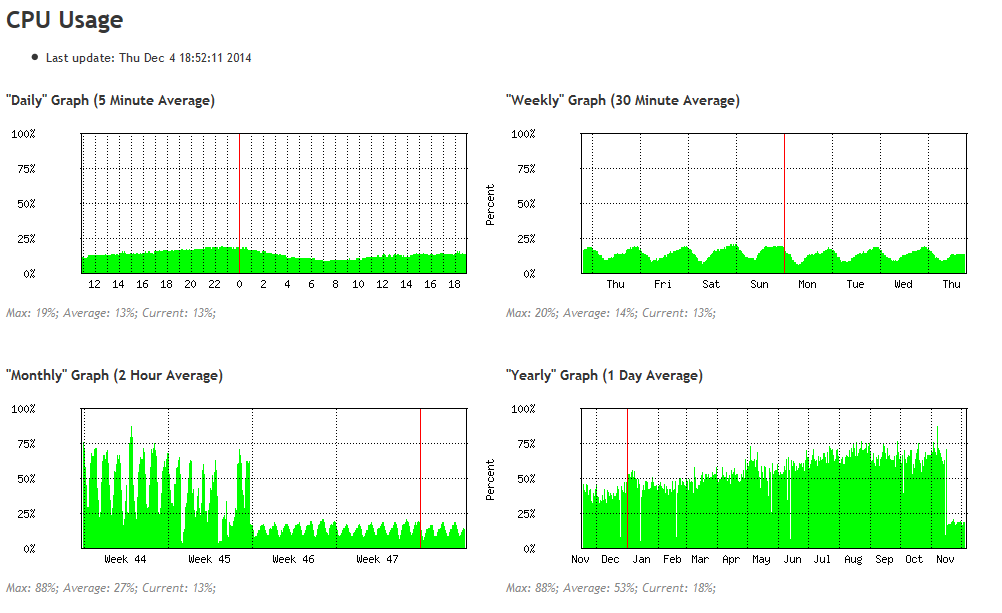
Task: Click the red marker line on Weekly graph
Action: [x=785, y=203]
